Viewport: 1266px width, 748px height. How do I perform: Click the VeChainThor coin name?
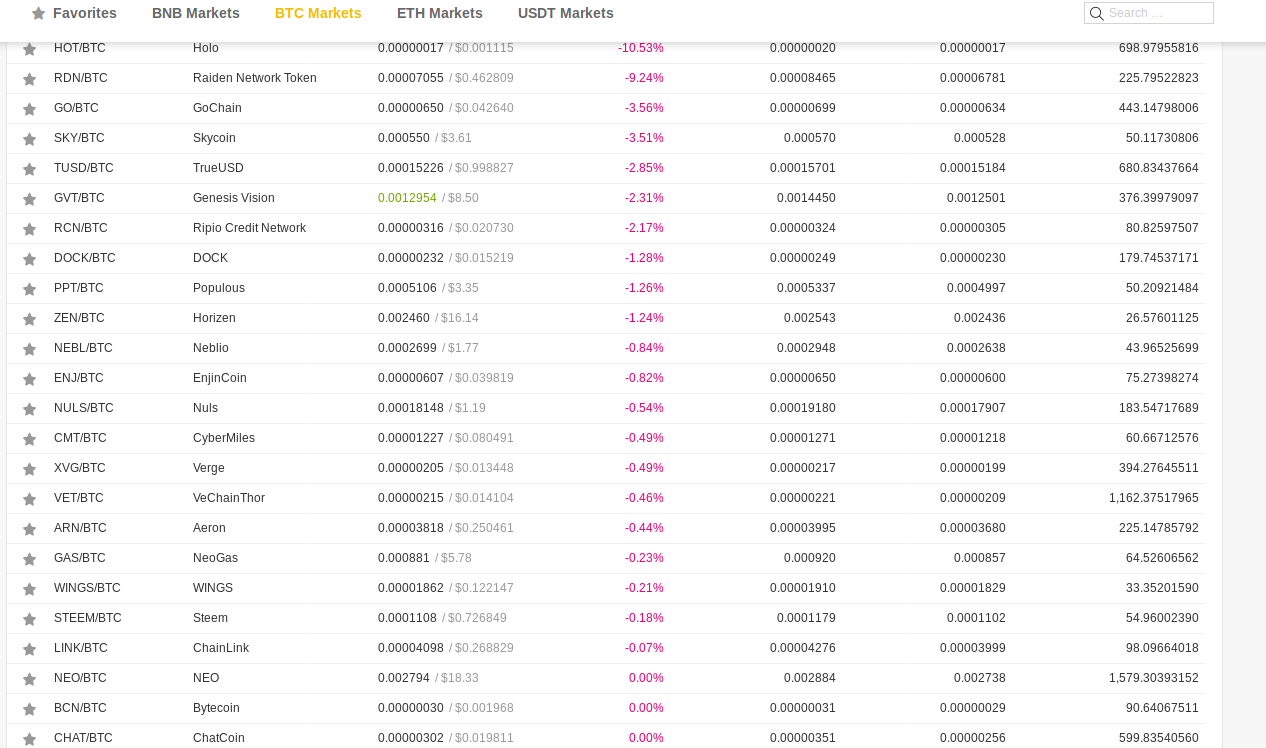[x=229, y=498]
